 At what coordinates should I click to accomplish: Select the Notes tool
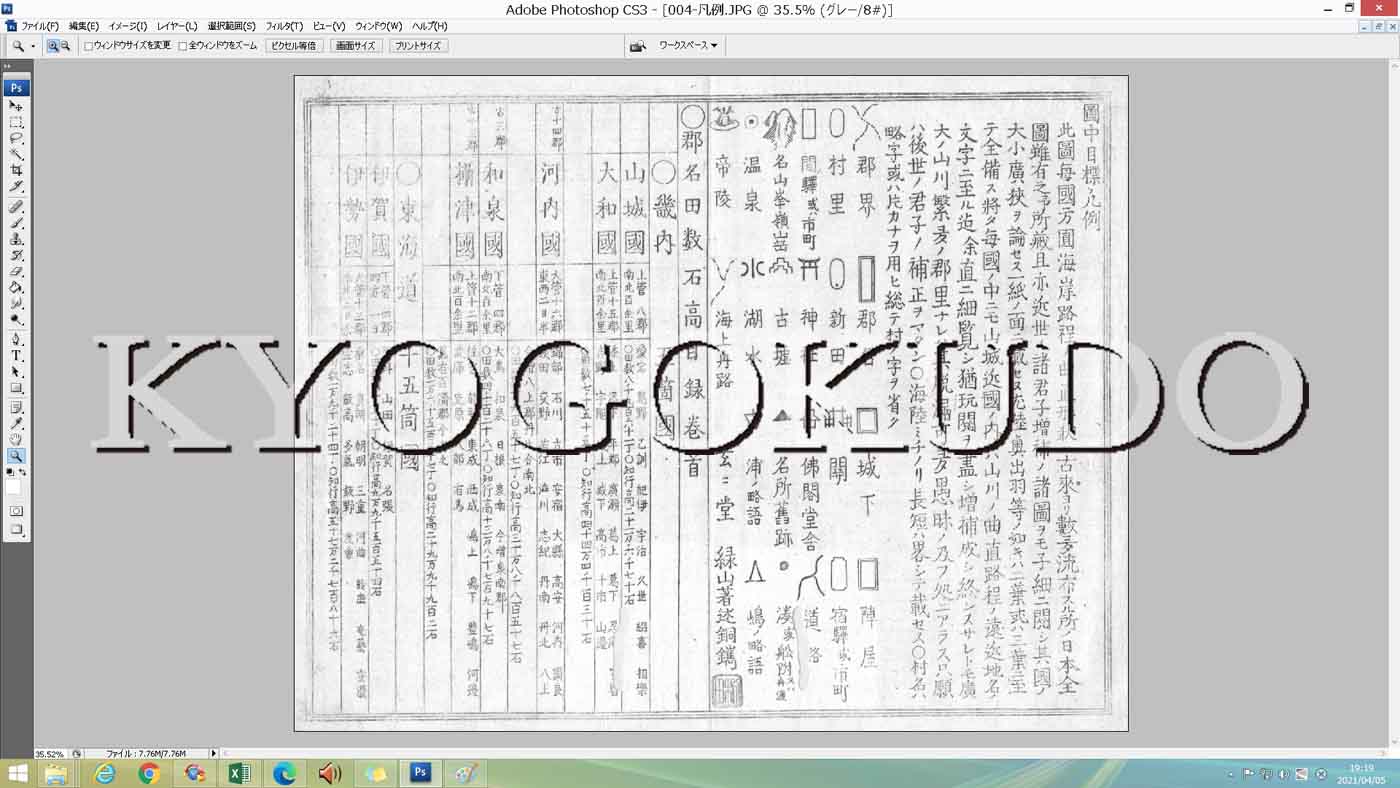click(16, 408)
